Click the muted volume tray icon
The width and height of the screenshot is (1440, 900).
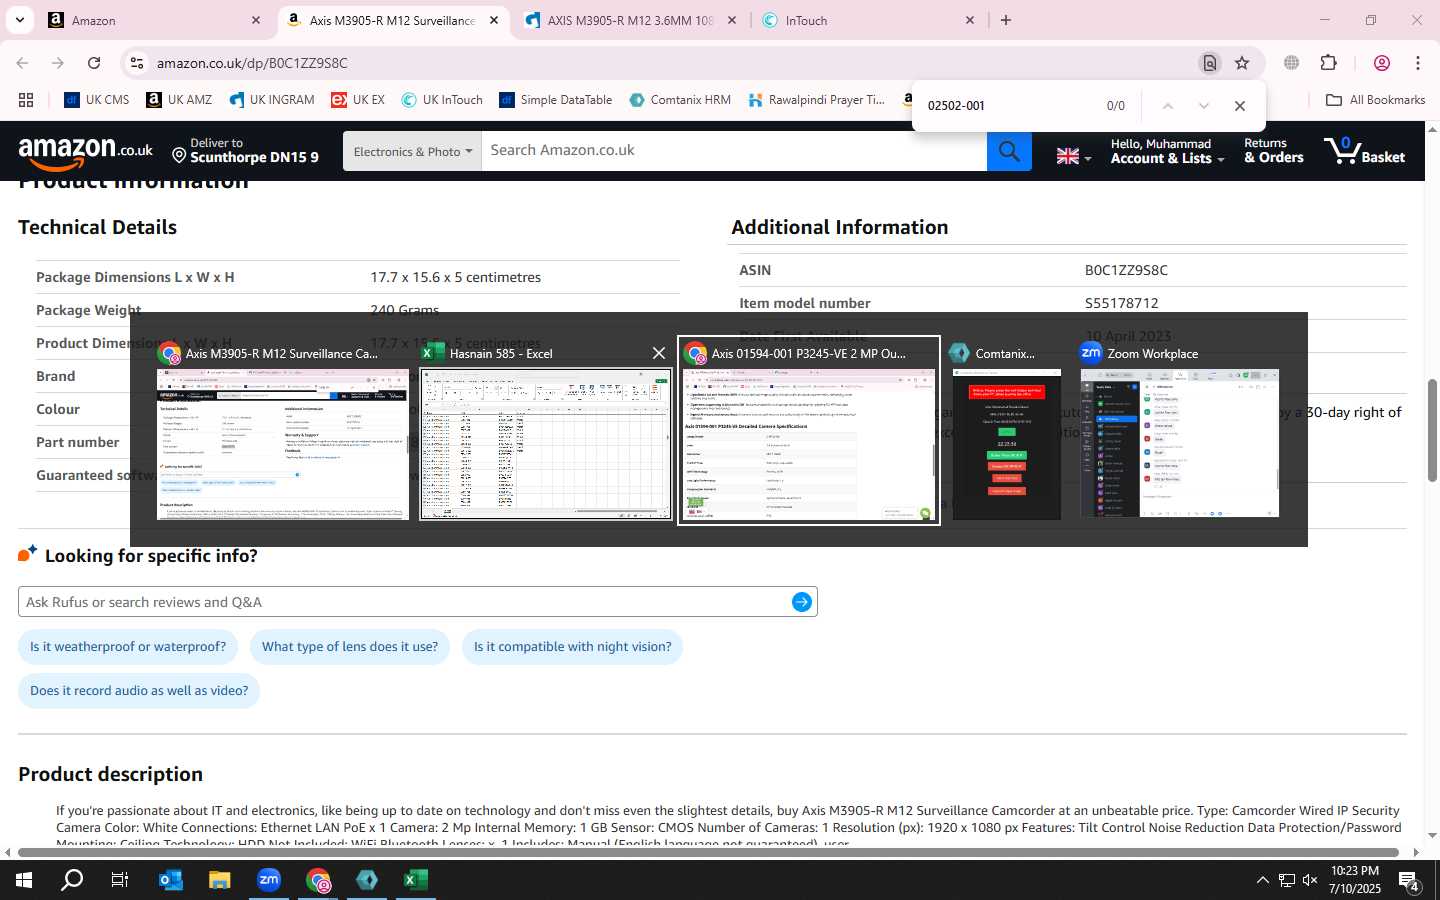[x=1310, y=881]
